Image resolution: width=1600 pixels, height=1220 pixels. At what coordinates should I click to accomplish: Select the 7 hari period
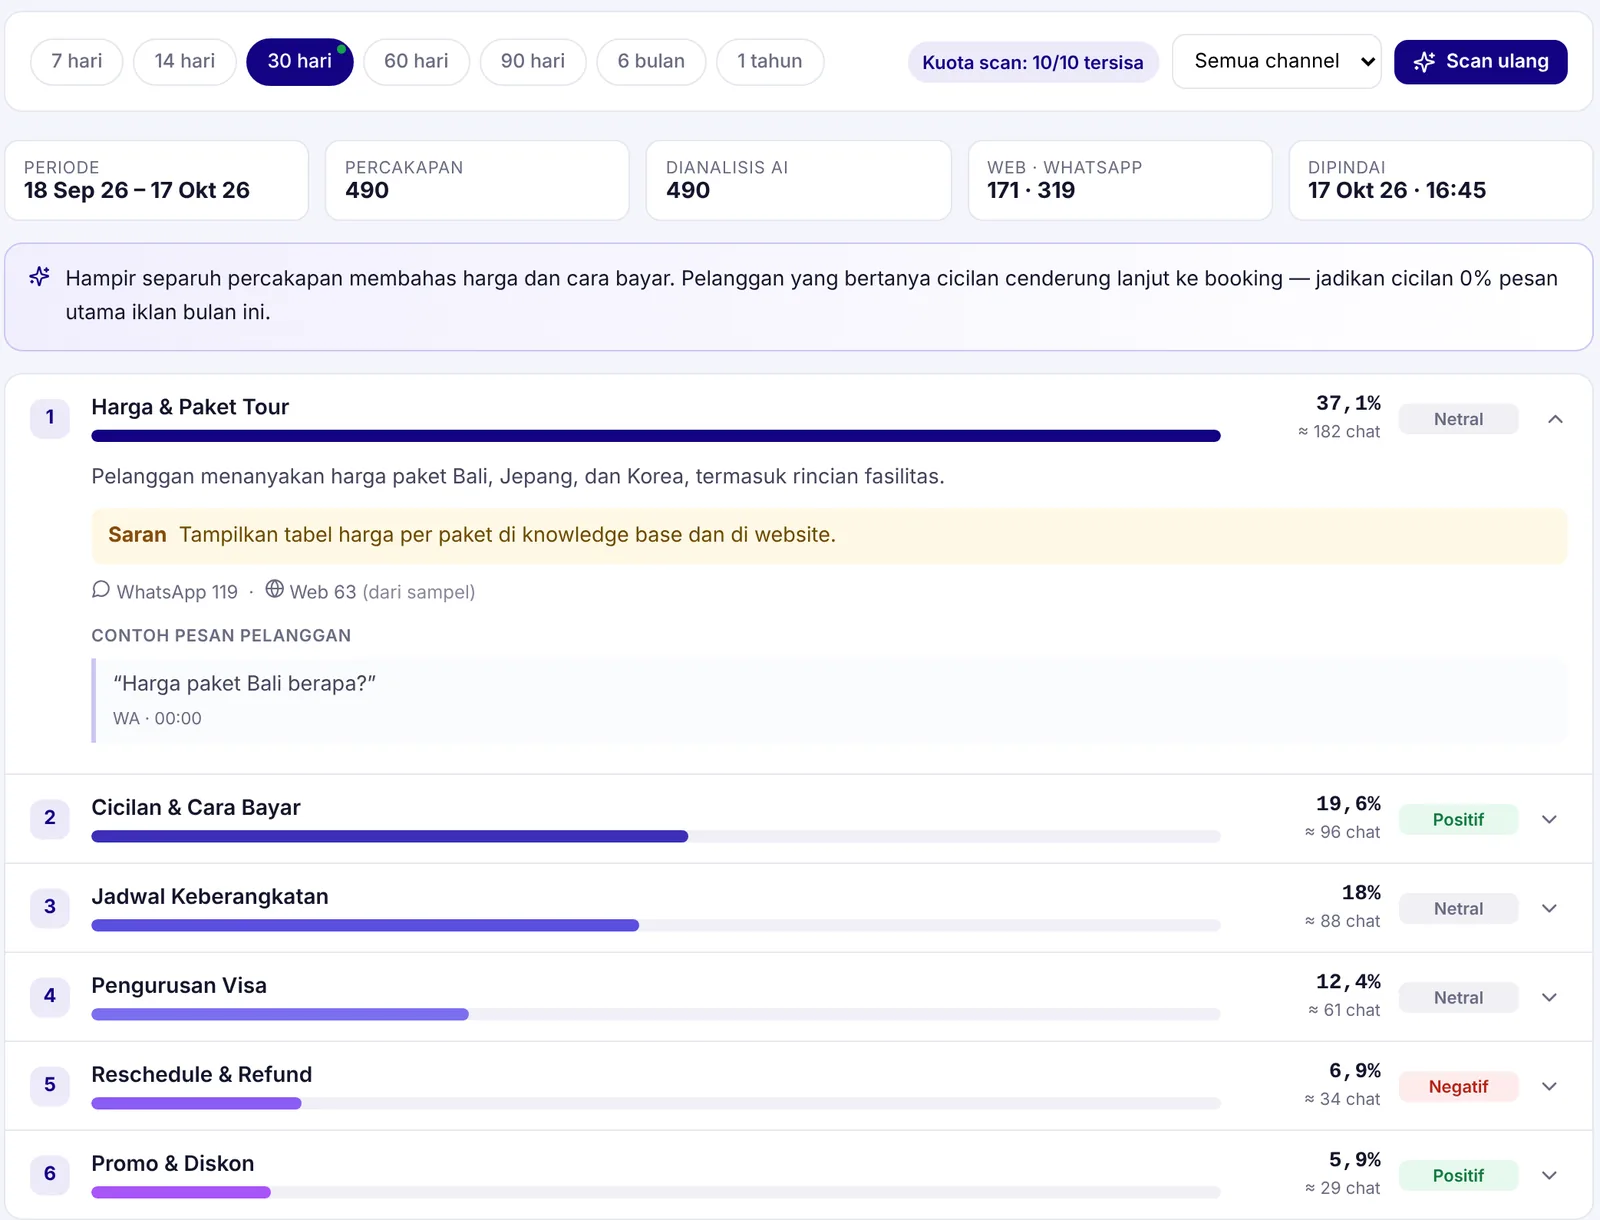(77, 61)
